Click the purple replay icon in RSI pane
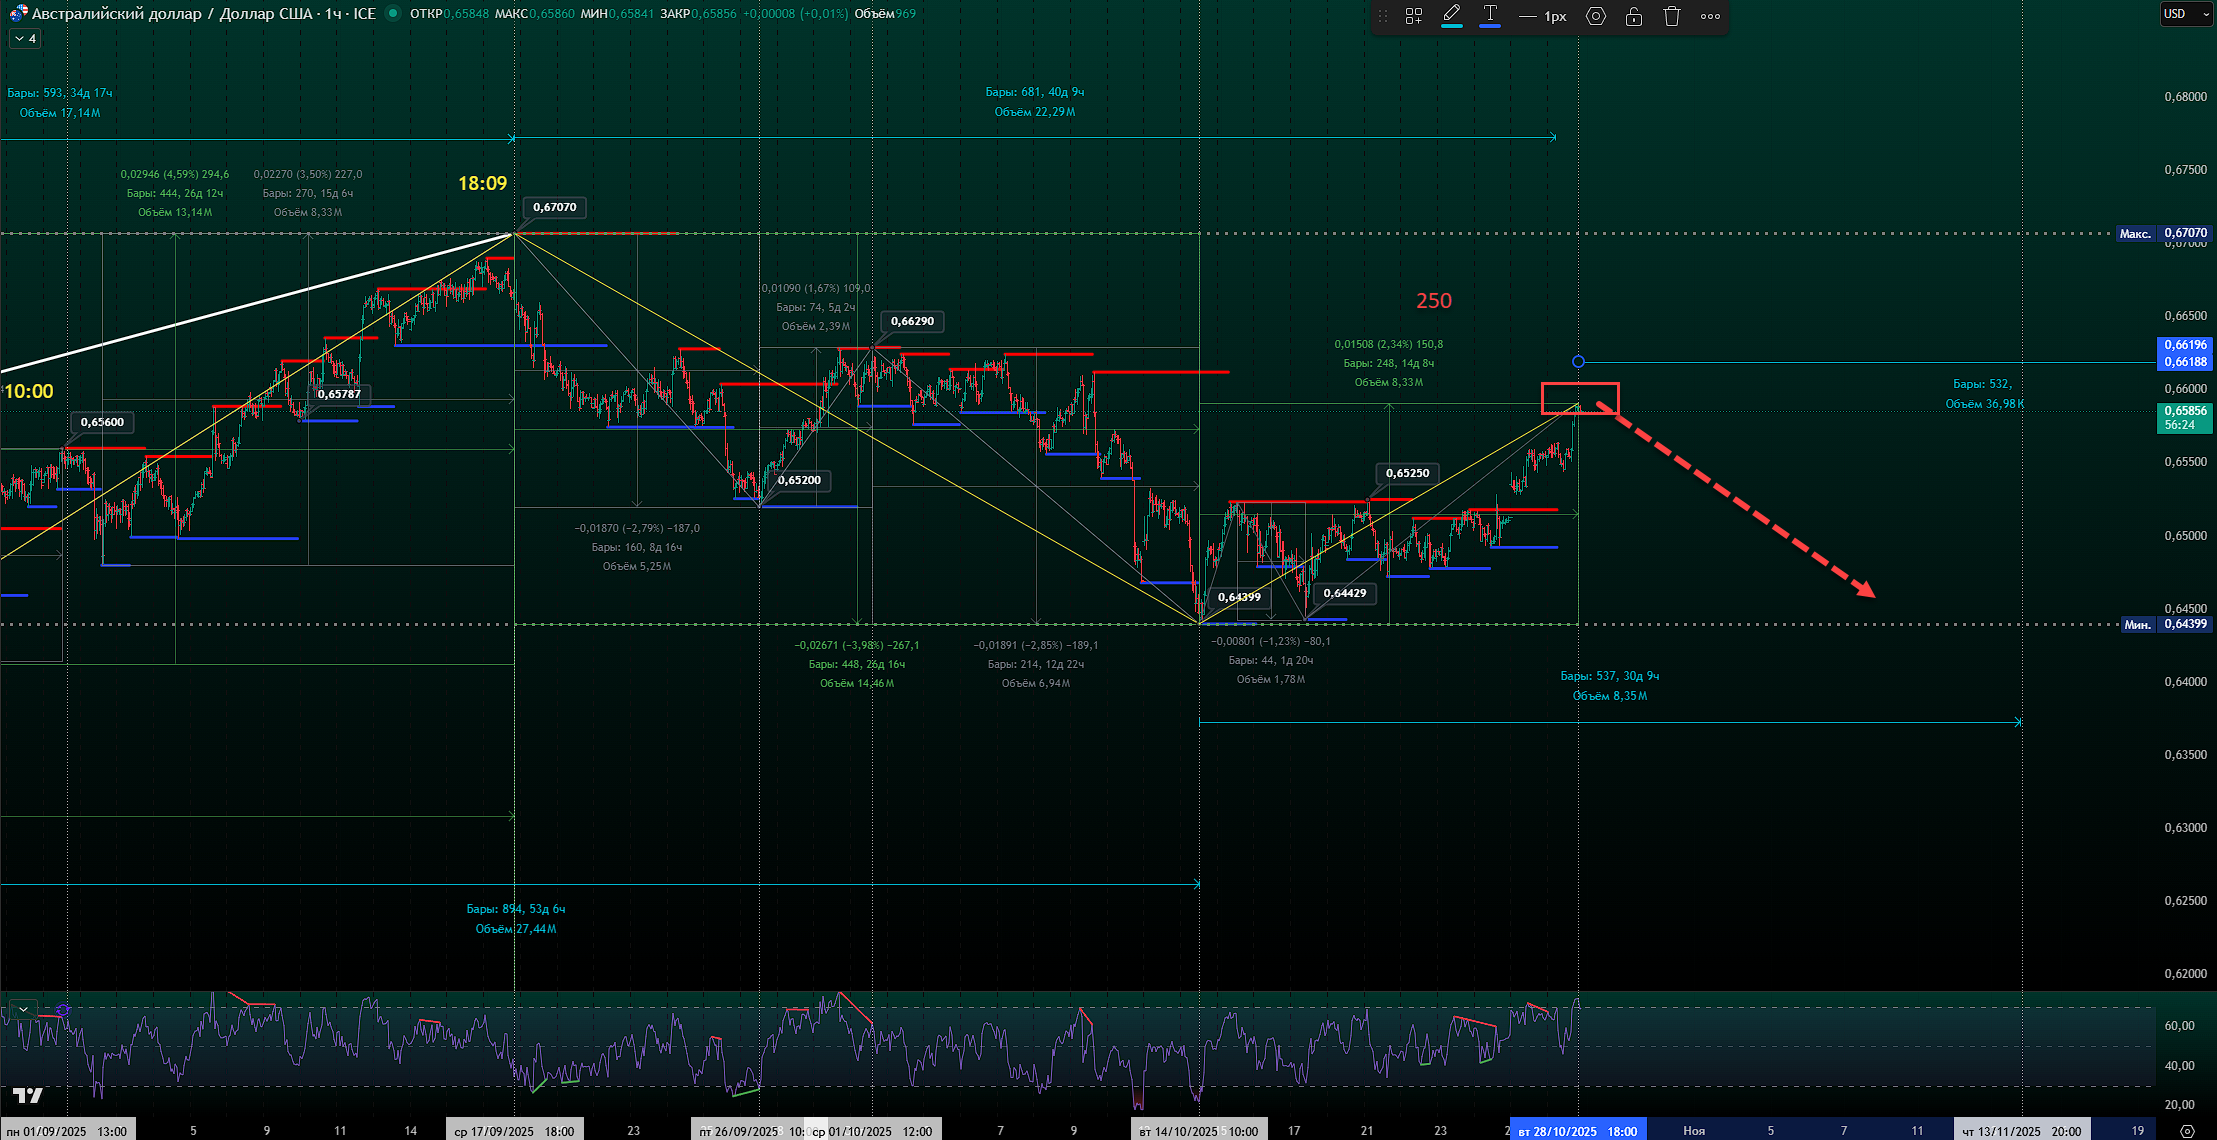Screen dimensions: 2217x1140 point(63,1010)
